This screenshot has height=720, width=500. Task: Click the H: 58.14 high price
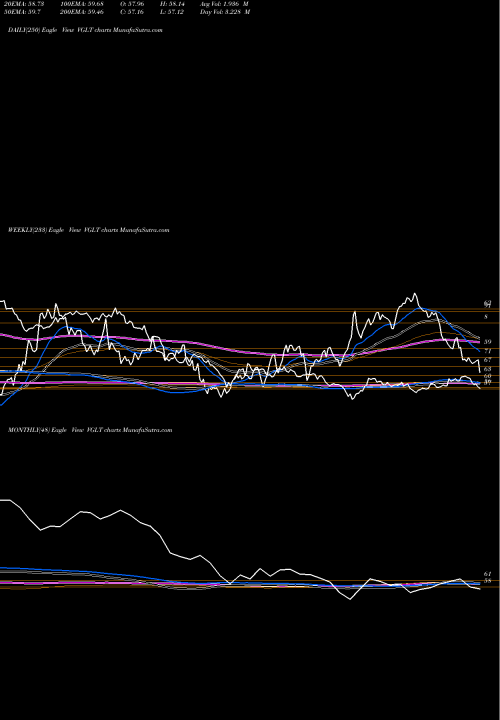click(171, 4)
